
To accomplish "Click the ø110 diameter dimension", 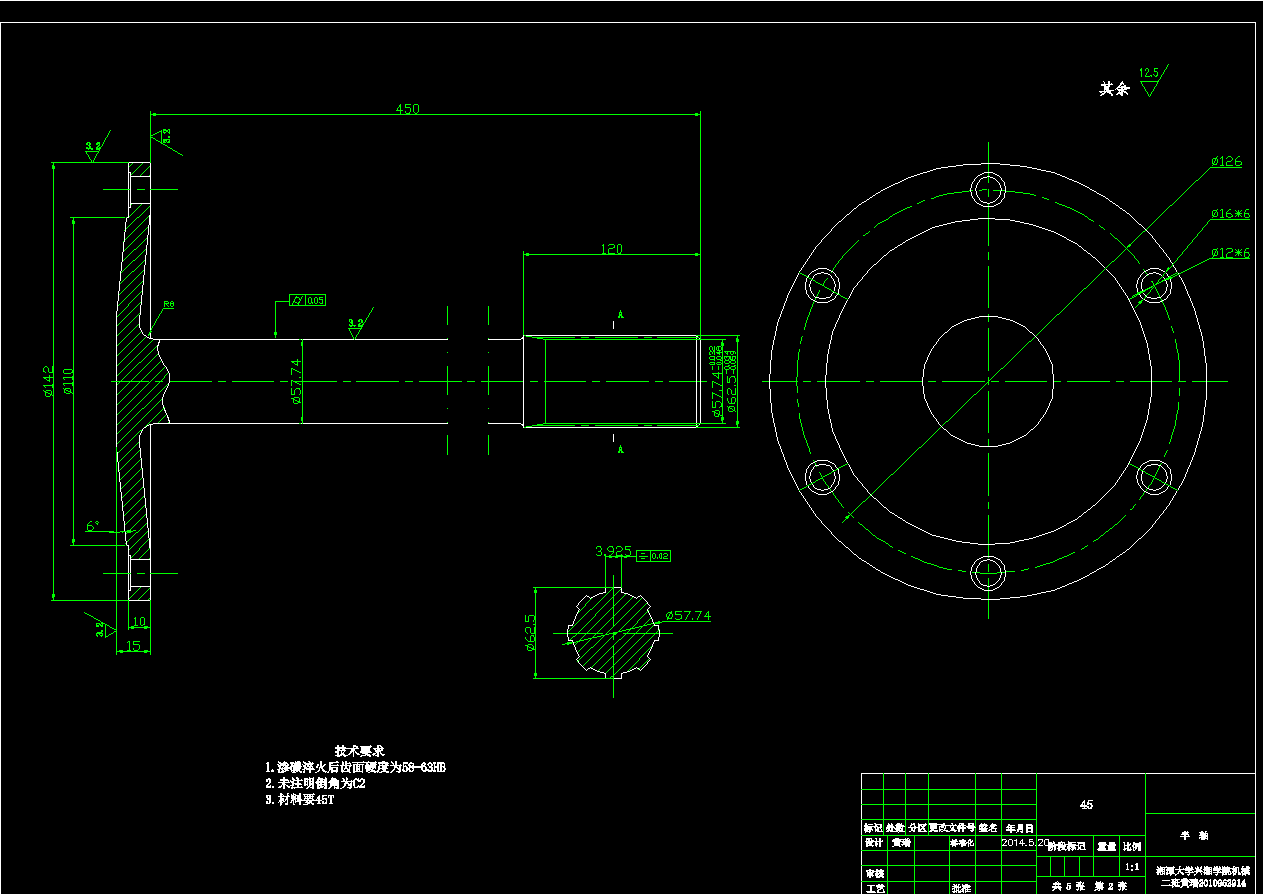I will click(x=68, y=381).
